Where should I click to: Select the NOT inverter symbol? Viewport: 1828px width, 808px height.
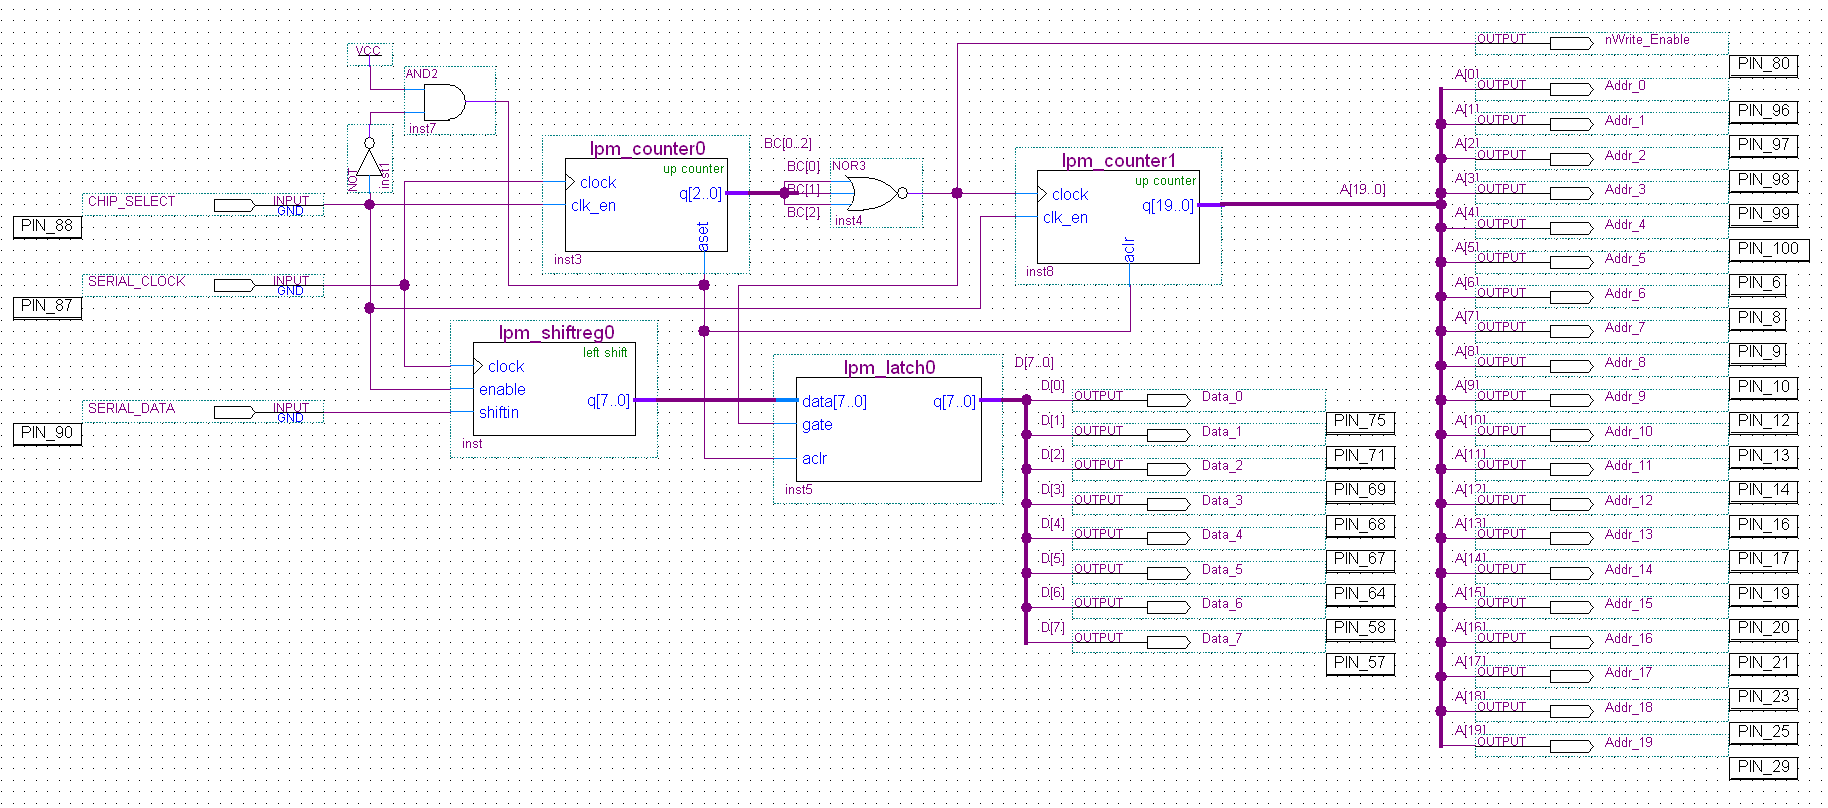click(x=370, y=157)
